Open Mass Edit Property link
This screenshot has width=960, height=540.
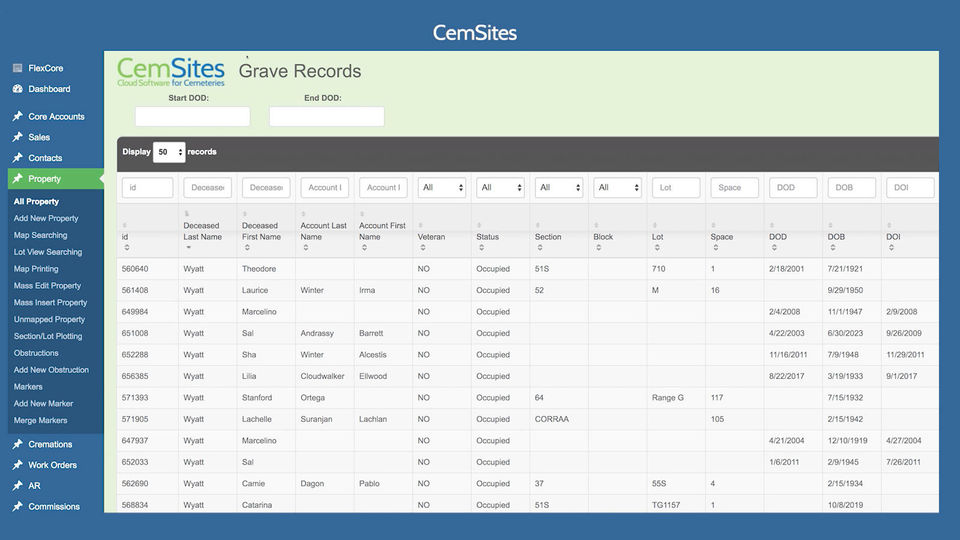point(47,285)
